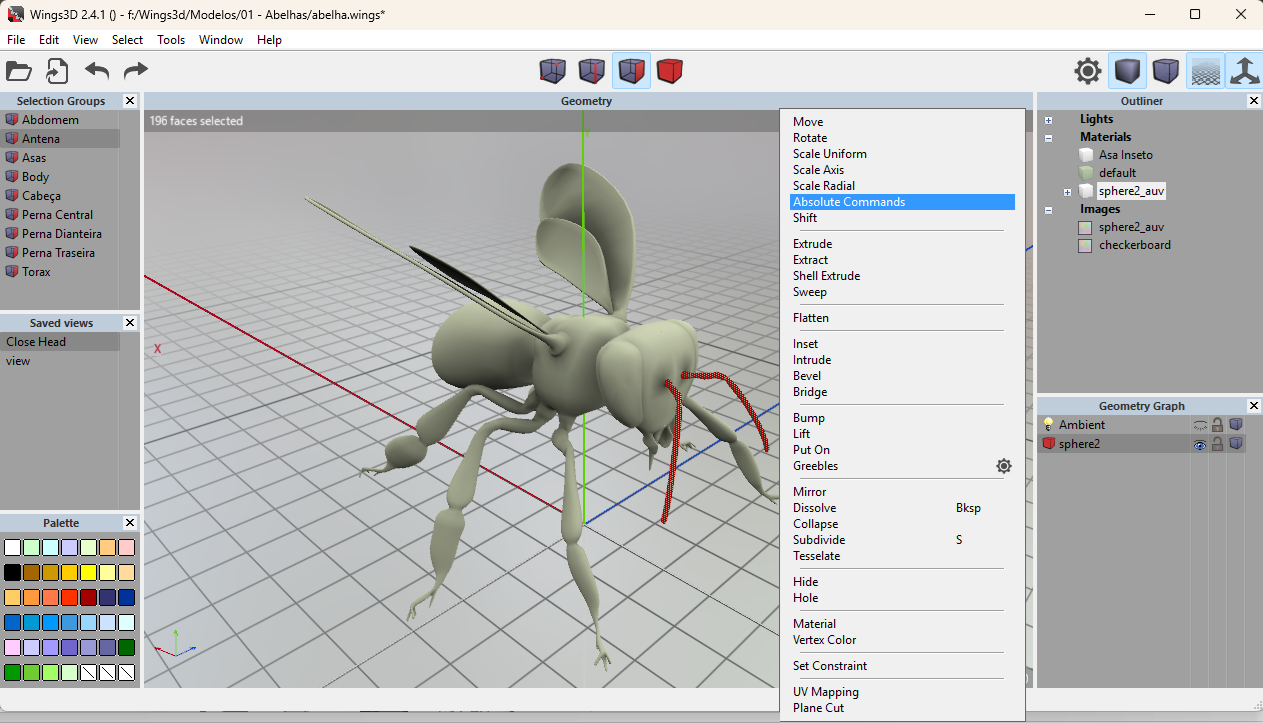Click the Open file folder icon

(x=19, y=71)
